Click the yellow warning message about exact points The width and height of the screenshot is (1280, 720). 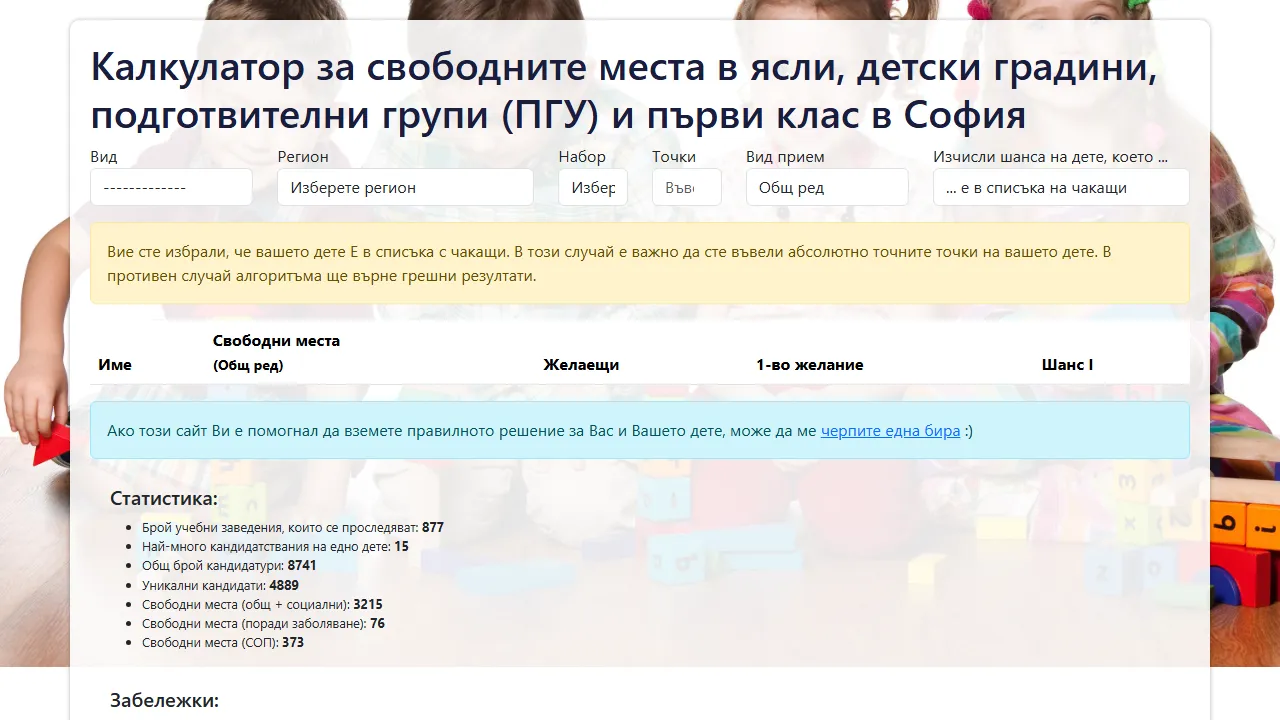point(639,263)
